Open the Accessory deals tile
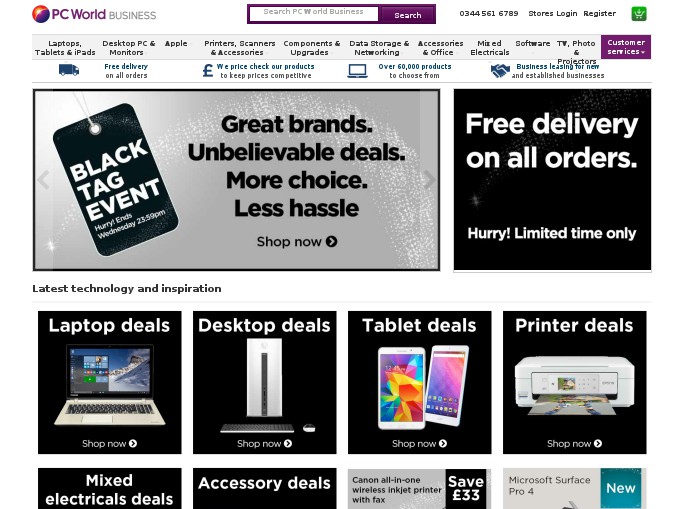Screen dimensions: 683x509 pyautogui.click(x=264, y=489)
